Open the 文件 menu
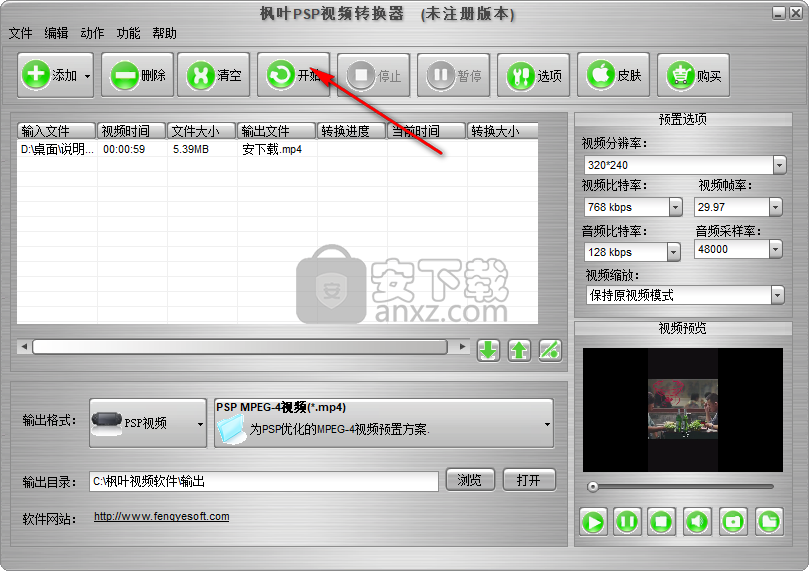The height and width of the screenshot is (571, 809). tap(21, 34)
